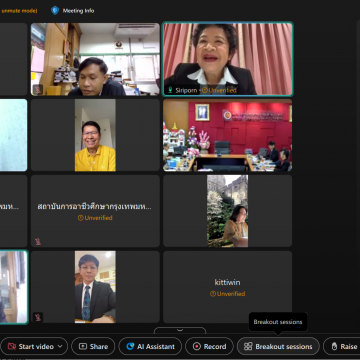Image resolution: width=360 pixels, height=360 pixels.
Task: Collapse the control bar with the chevron handle
Action: (x=180, y=330)
